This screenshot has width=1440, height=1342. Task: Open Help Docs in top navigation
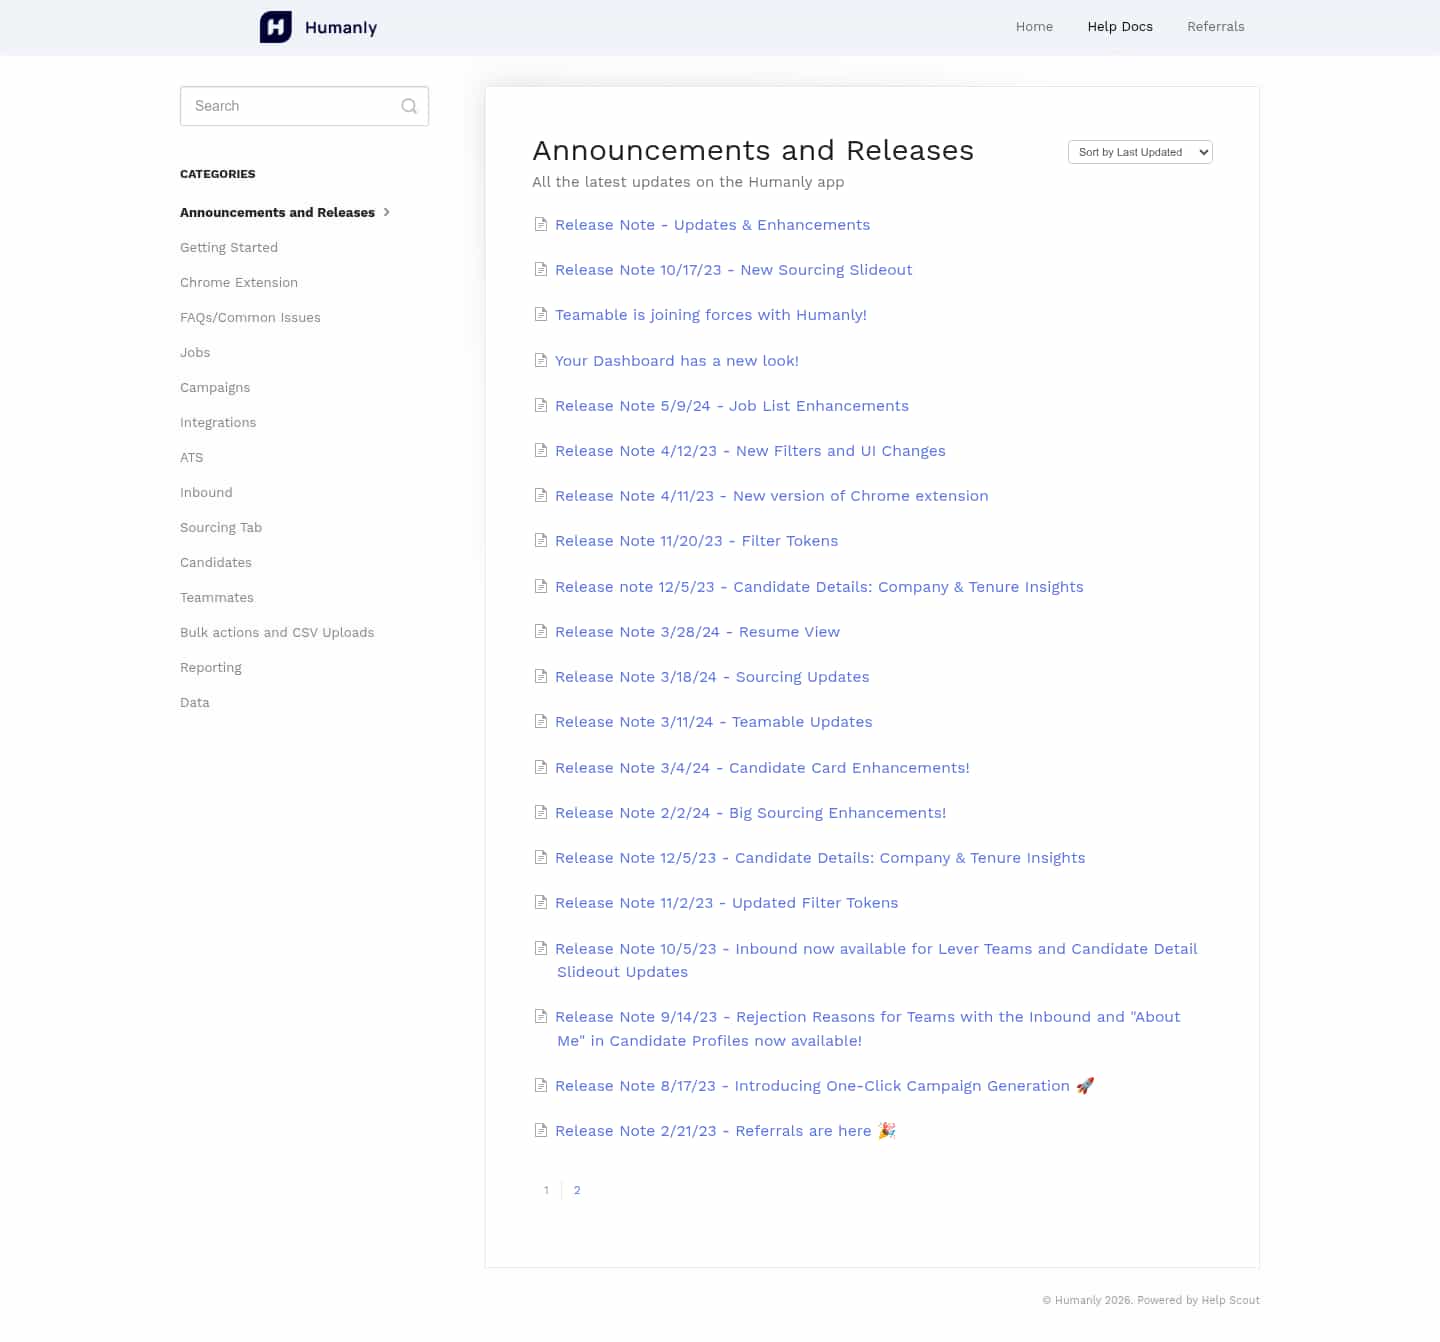1120,27
